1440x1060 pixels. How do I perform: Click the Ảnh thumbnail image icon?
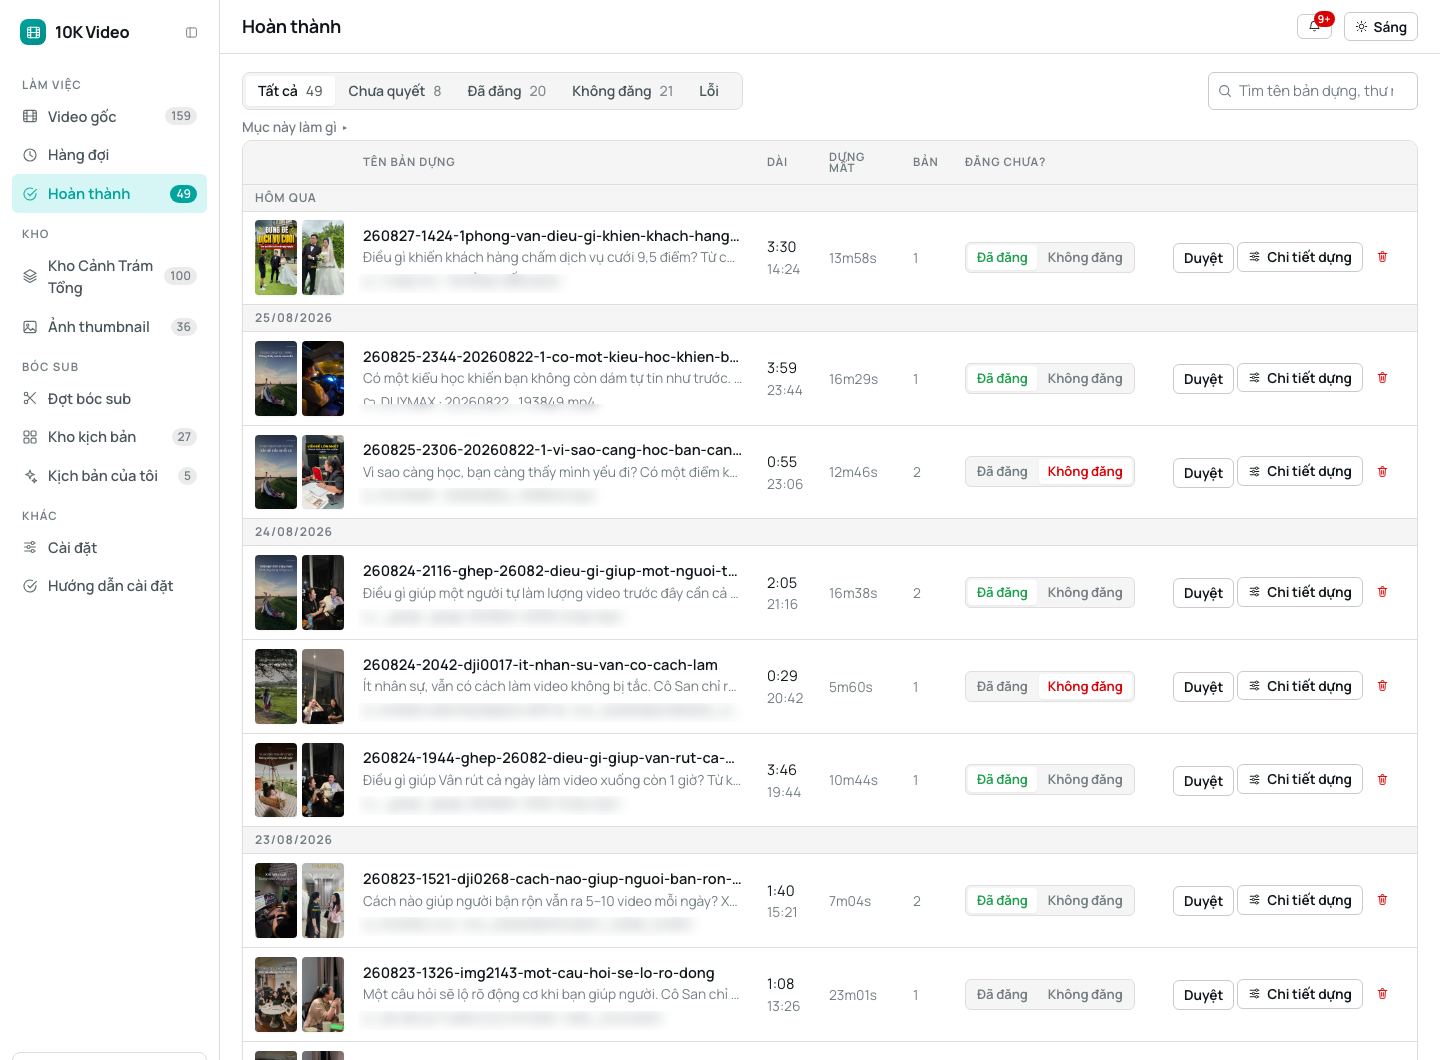coord(30,327)
